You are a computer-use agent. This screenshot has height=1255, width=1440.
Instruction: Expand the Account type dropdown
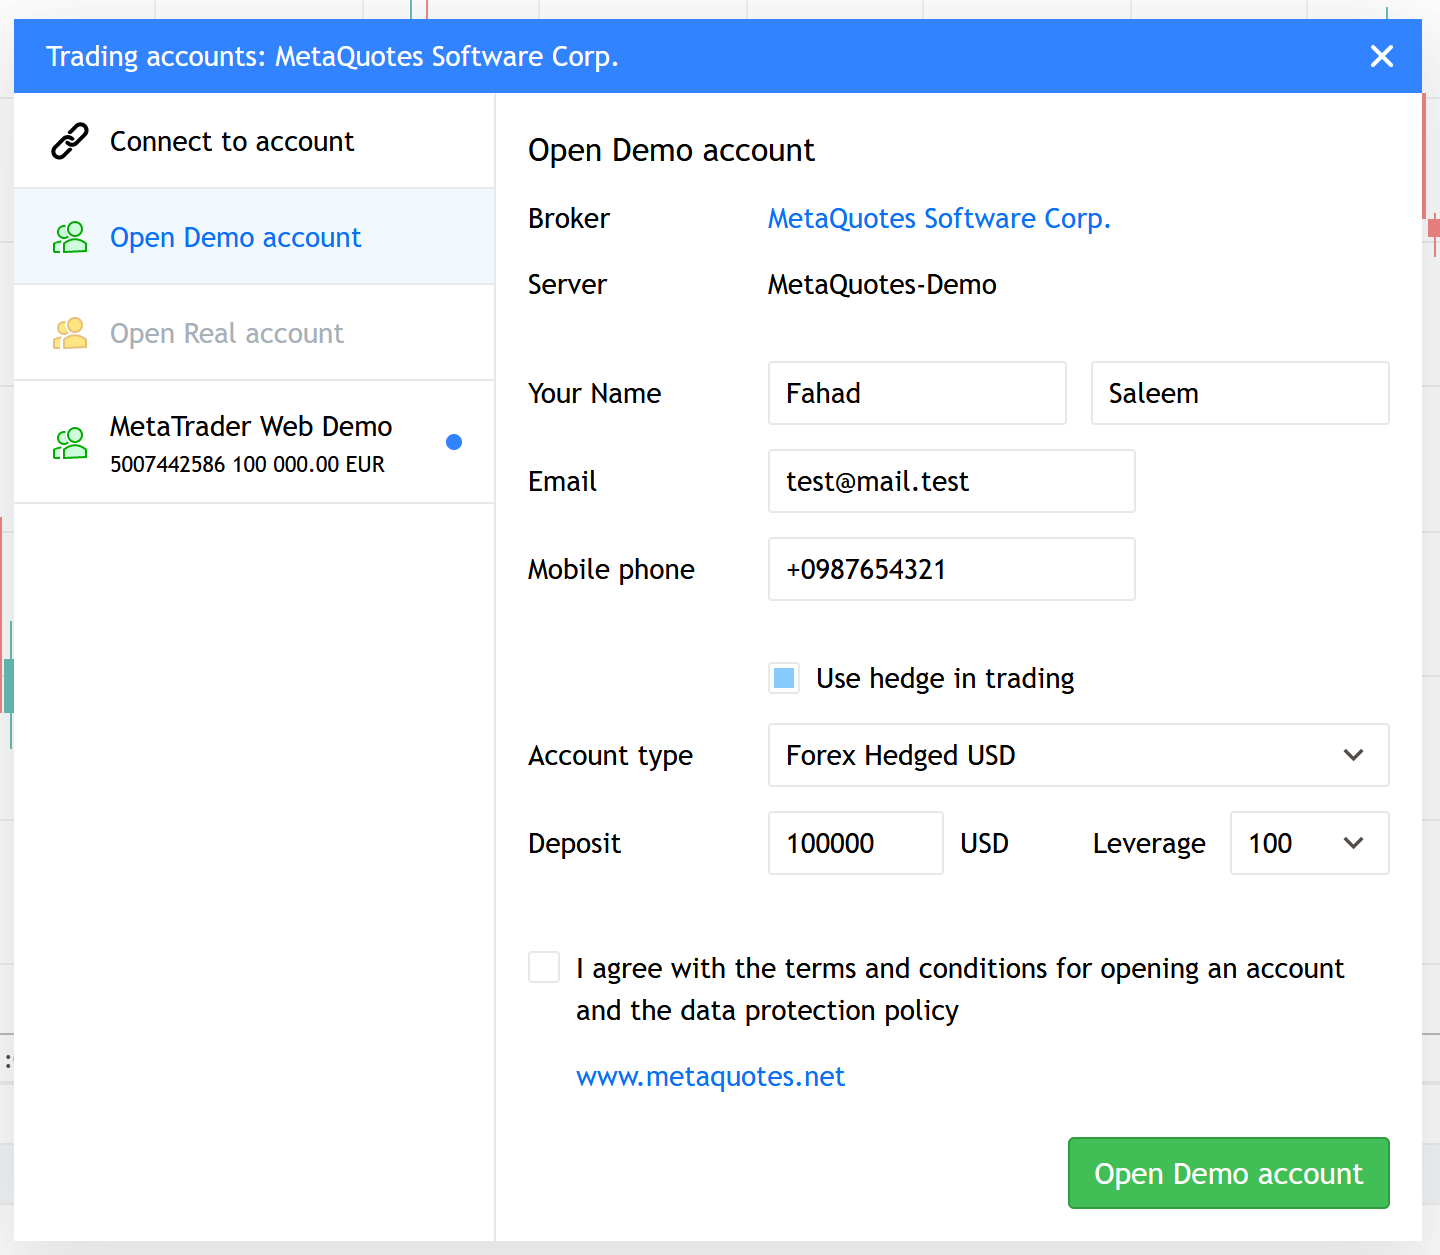pyautogui.click(x=1077, y=755)
